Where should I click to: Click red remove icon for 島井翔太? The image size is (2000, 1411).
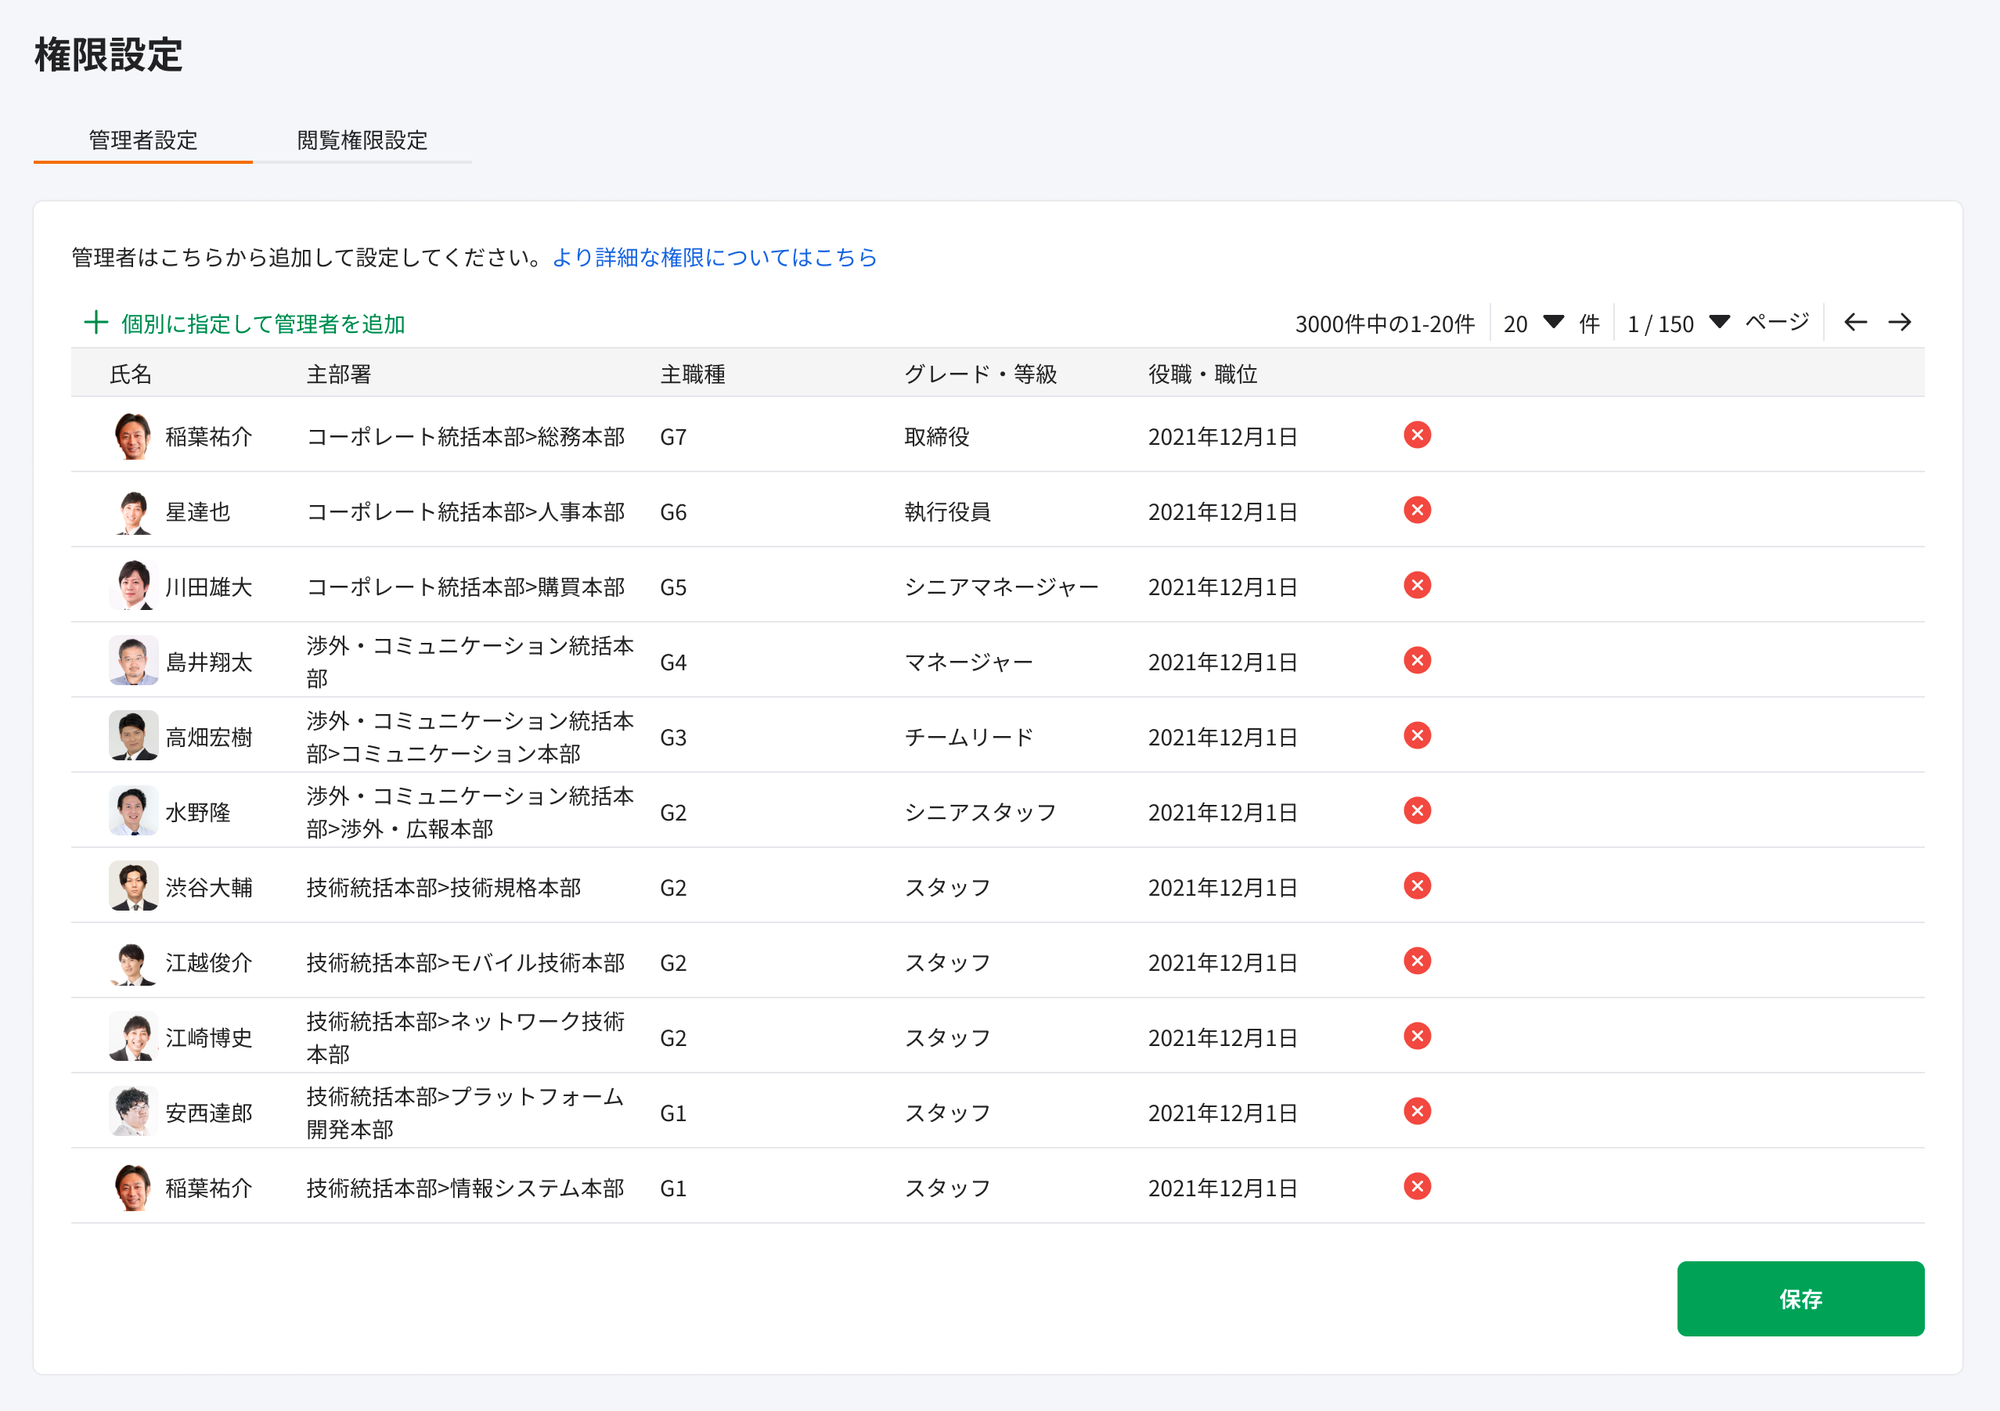pyautogui.click(x=1417, y=660)
